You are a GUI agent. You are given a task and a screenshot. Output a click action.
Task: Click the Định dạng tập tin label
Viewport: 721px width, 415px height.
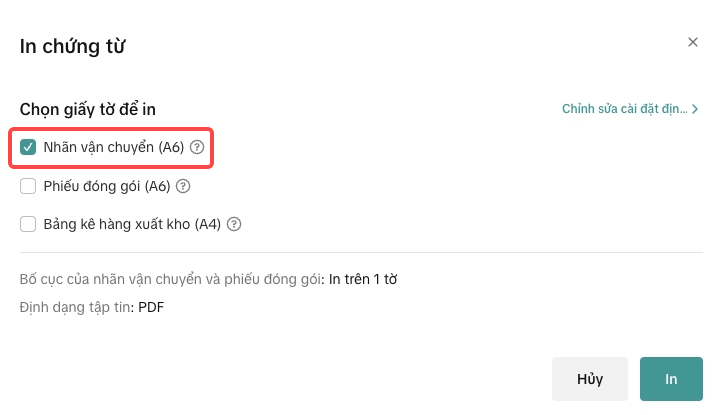pos(76,307)
